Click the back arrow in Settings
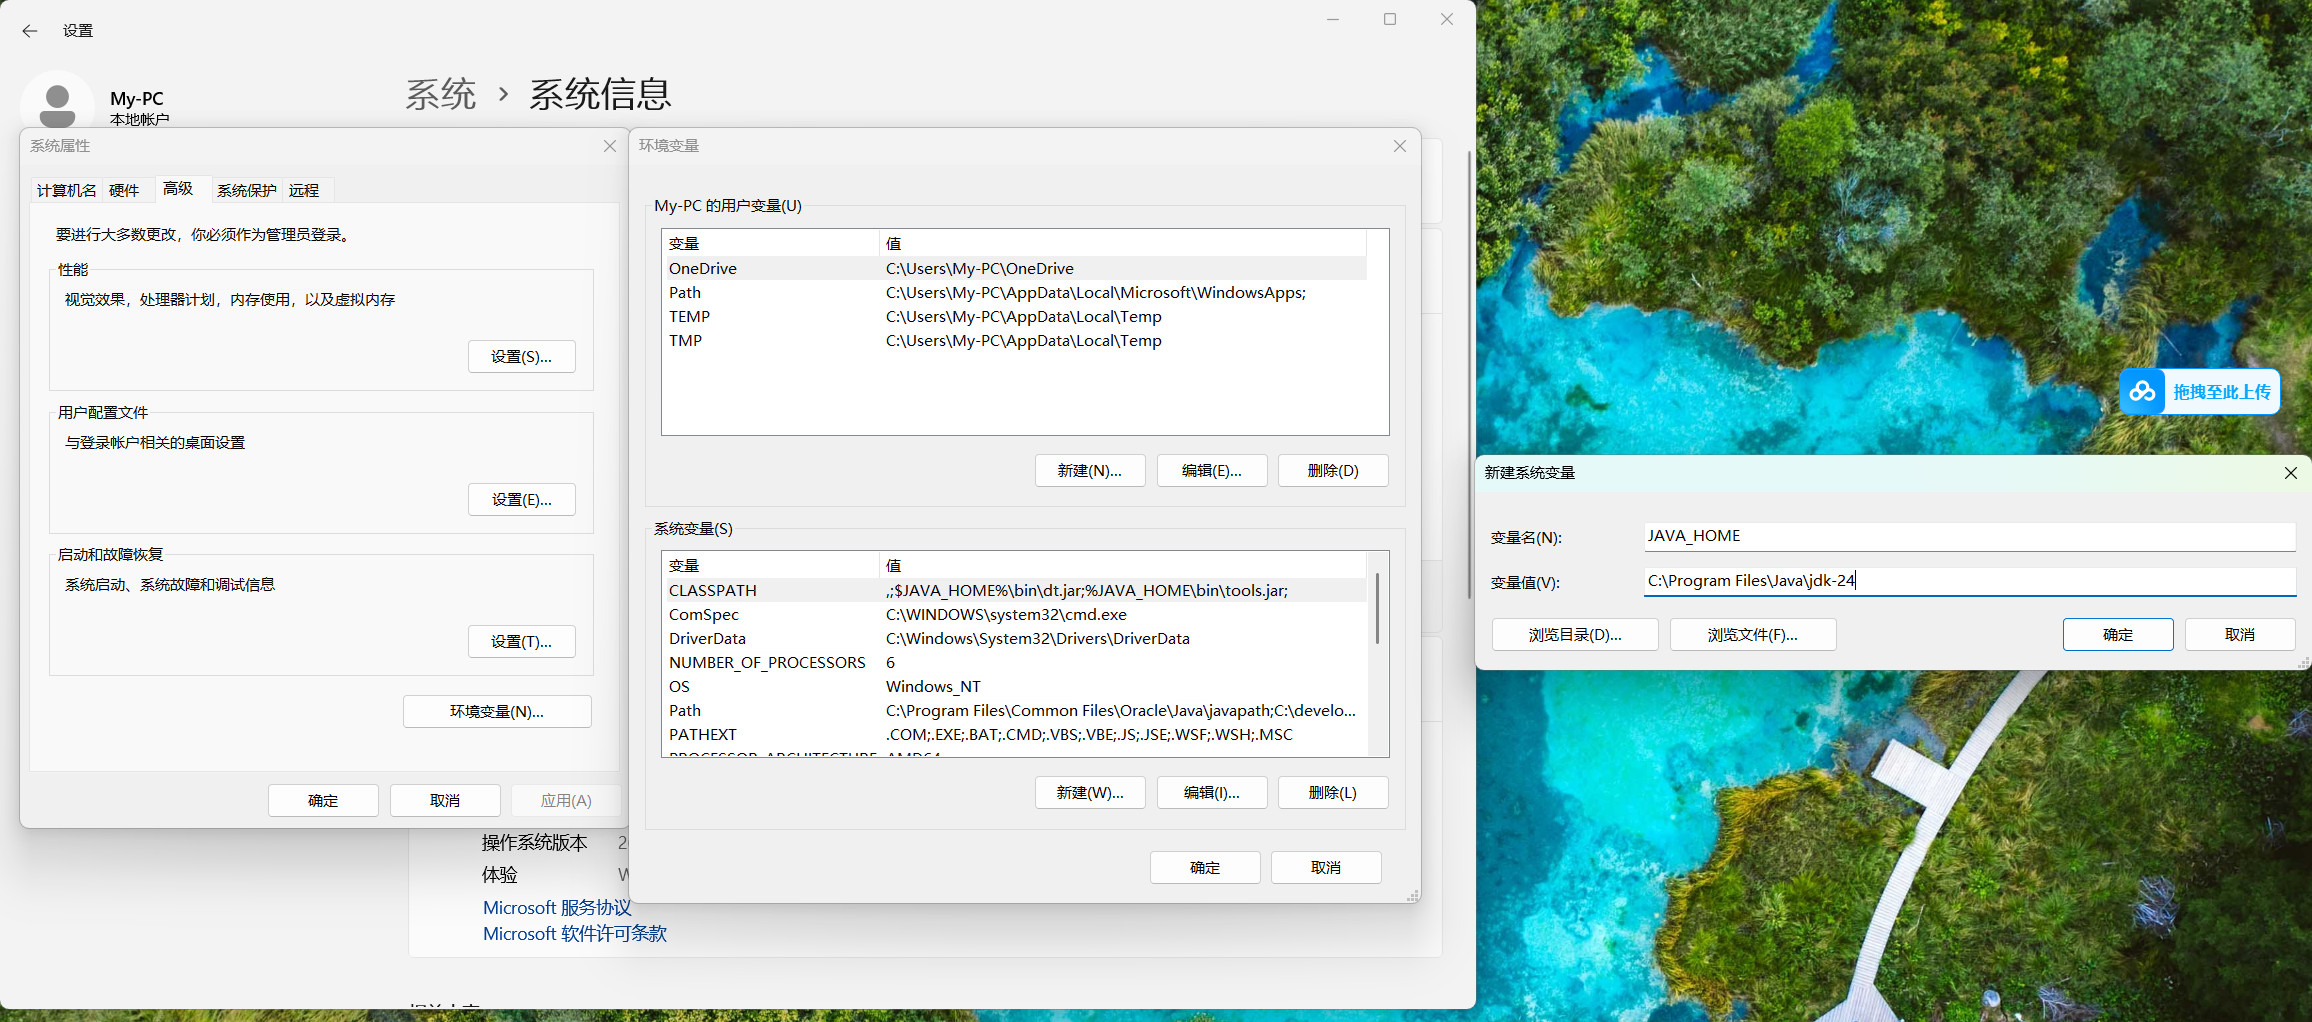Screen dimensions: 2312x1022 tap(29, 31)
